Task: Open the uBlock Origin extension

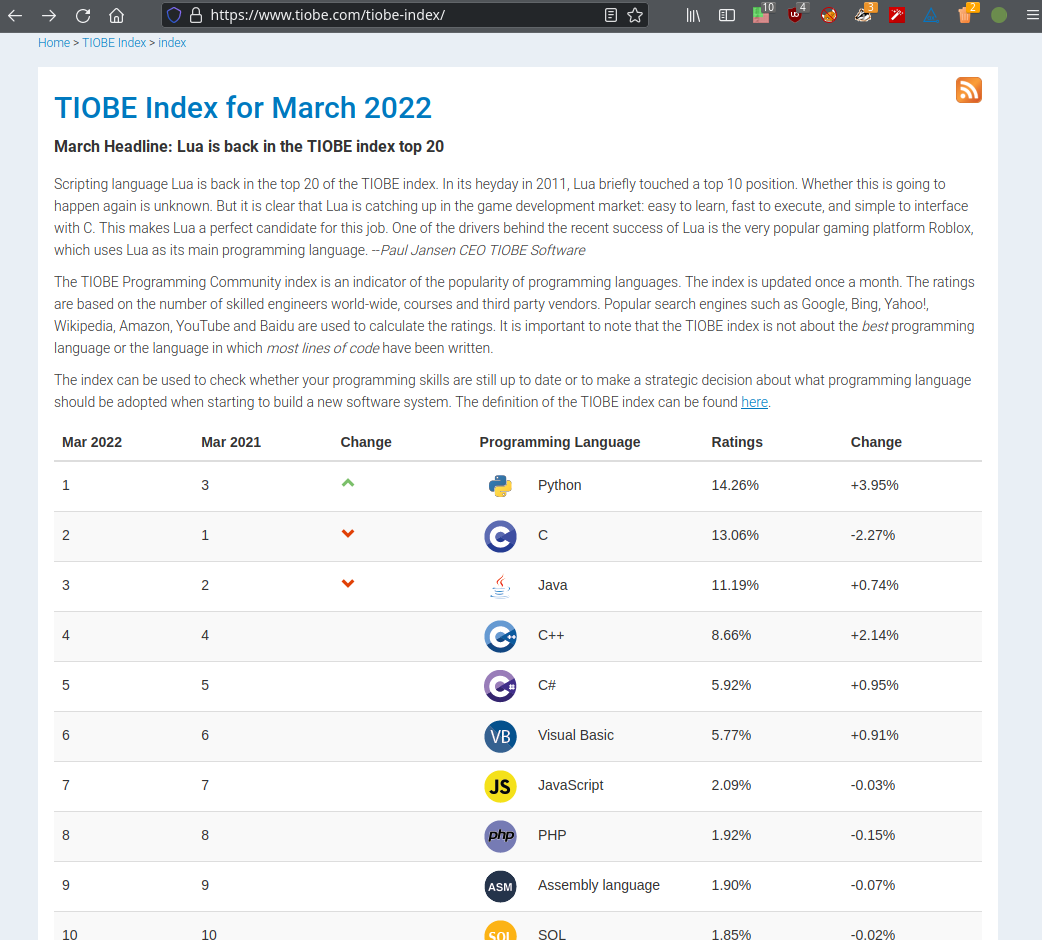Action: tap(795, 15)
